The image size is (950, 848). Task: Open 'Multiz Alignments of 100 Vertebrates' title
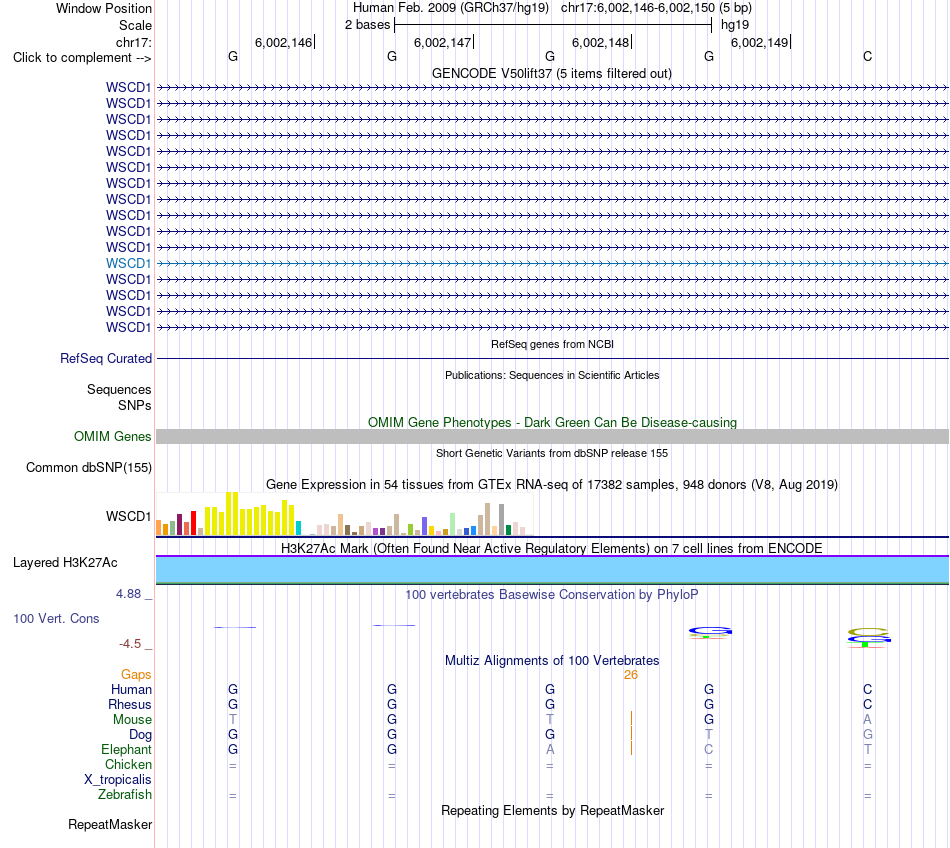[x=552, y=660]
